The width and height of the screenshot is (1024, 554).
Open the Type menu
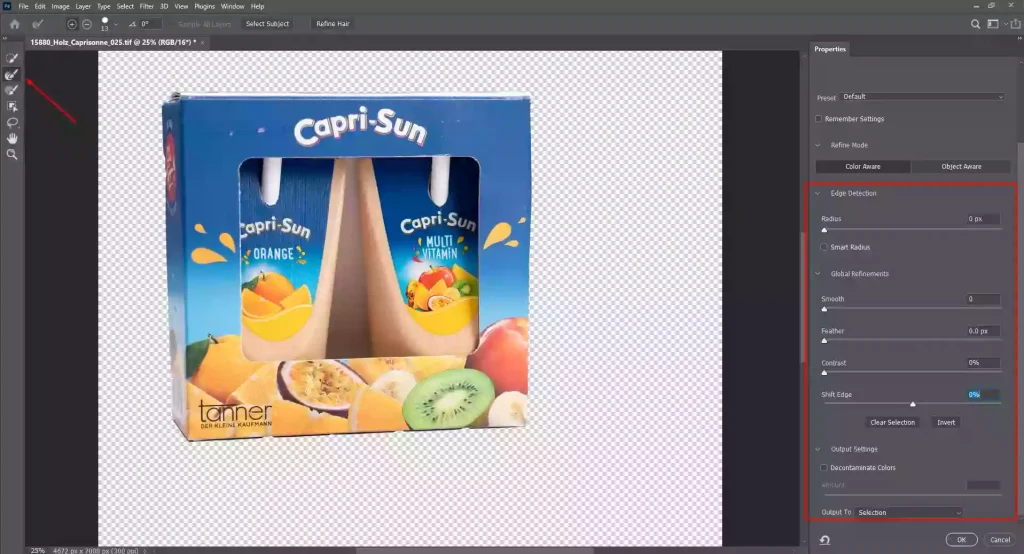(104, 7)
